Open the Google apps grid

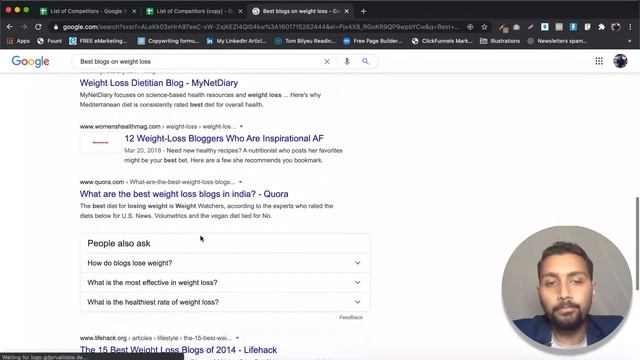point(599,61)
